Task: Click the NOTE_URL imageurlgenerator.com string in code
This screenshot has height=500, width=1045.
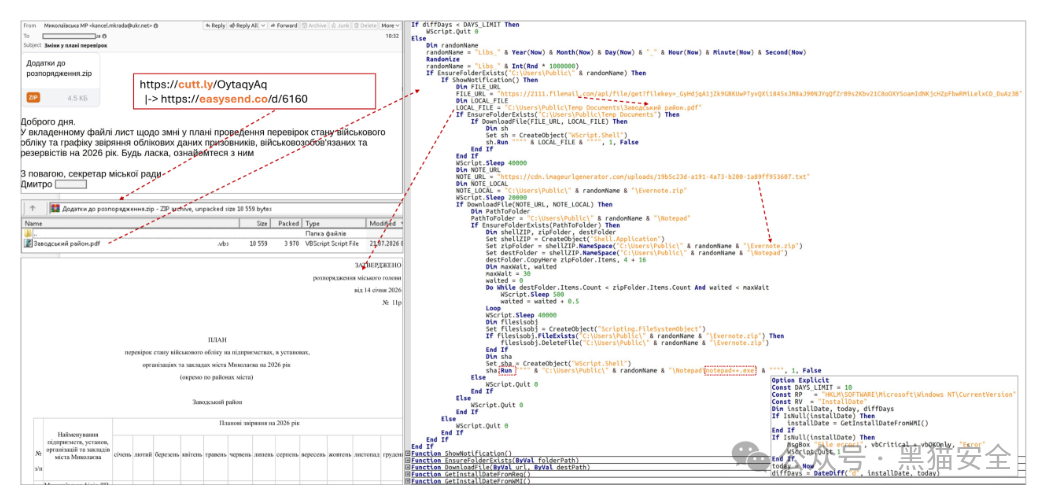Action: [654, 177]
